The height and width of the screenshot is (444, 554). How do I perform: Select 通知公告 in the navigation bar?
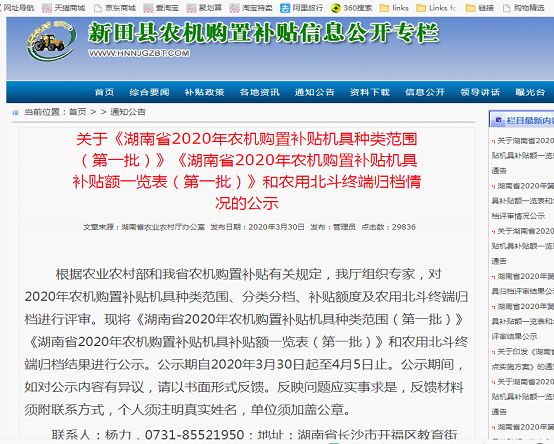314,92
